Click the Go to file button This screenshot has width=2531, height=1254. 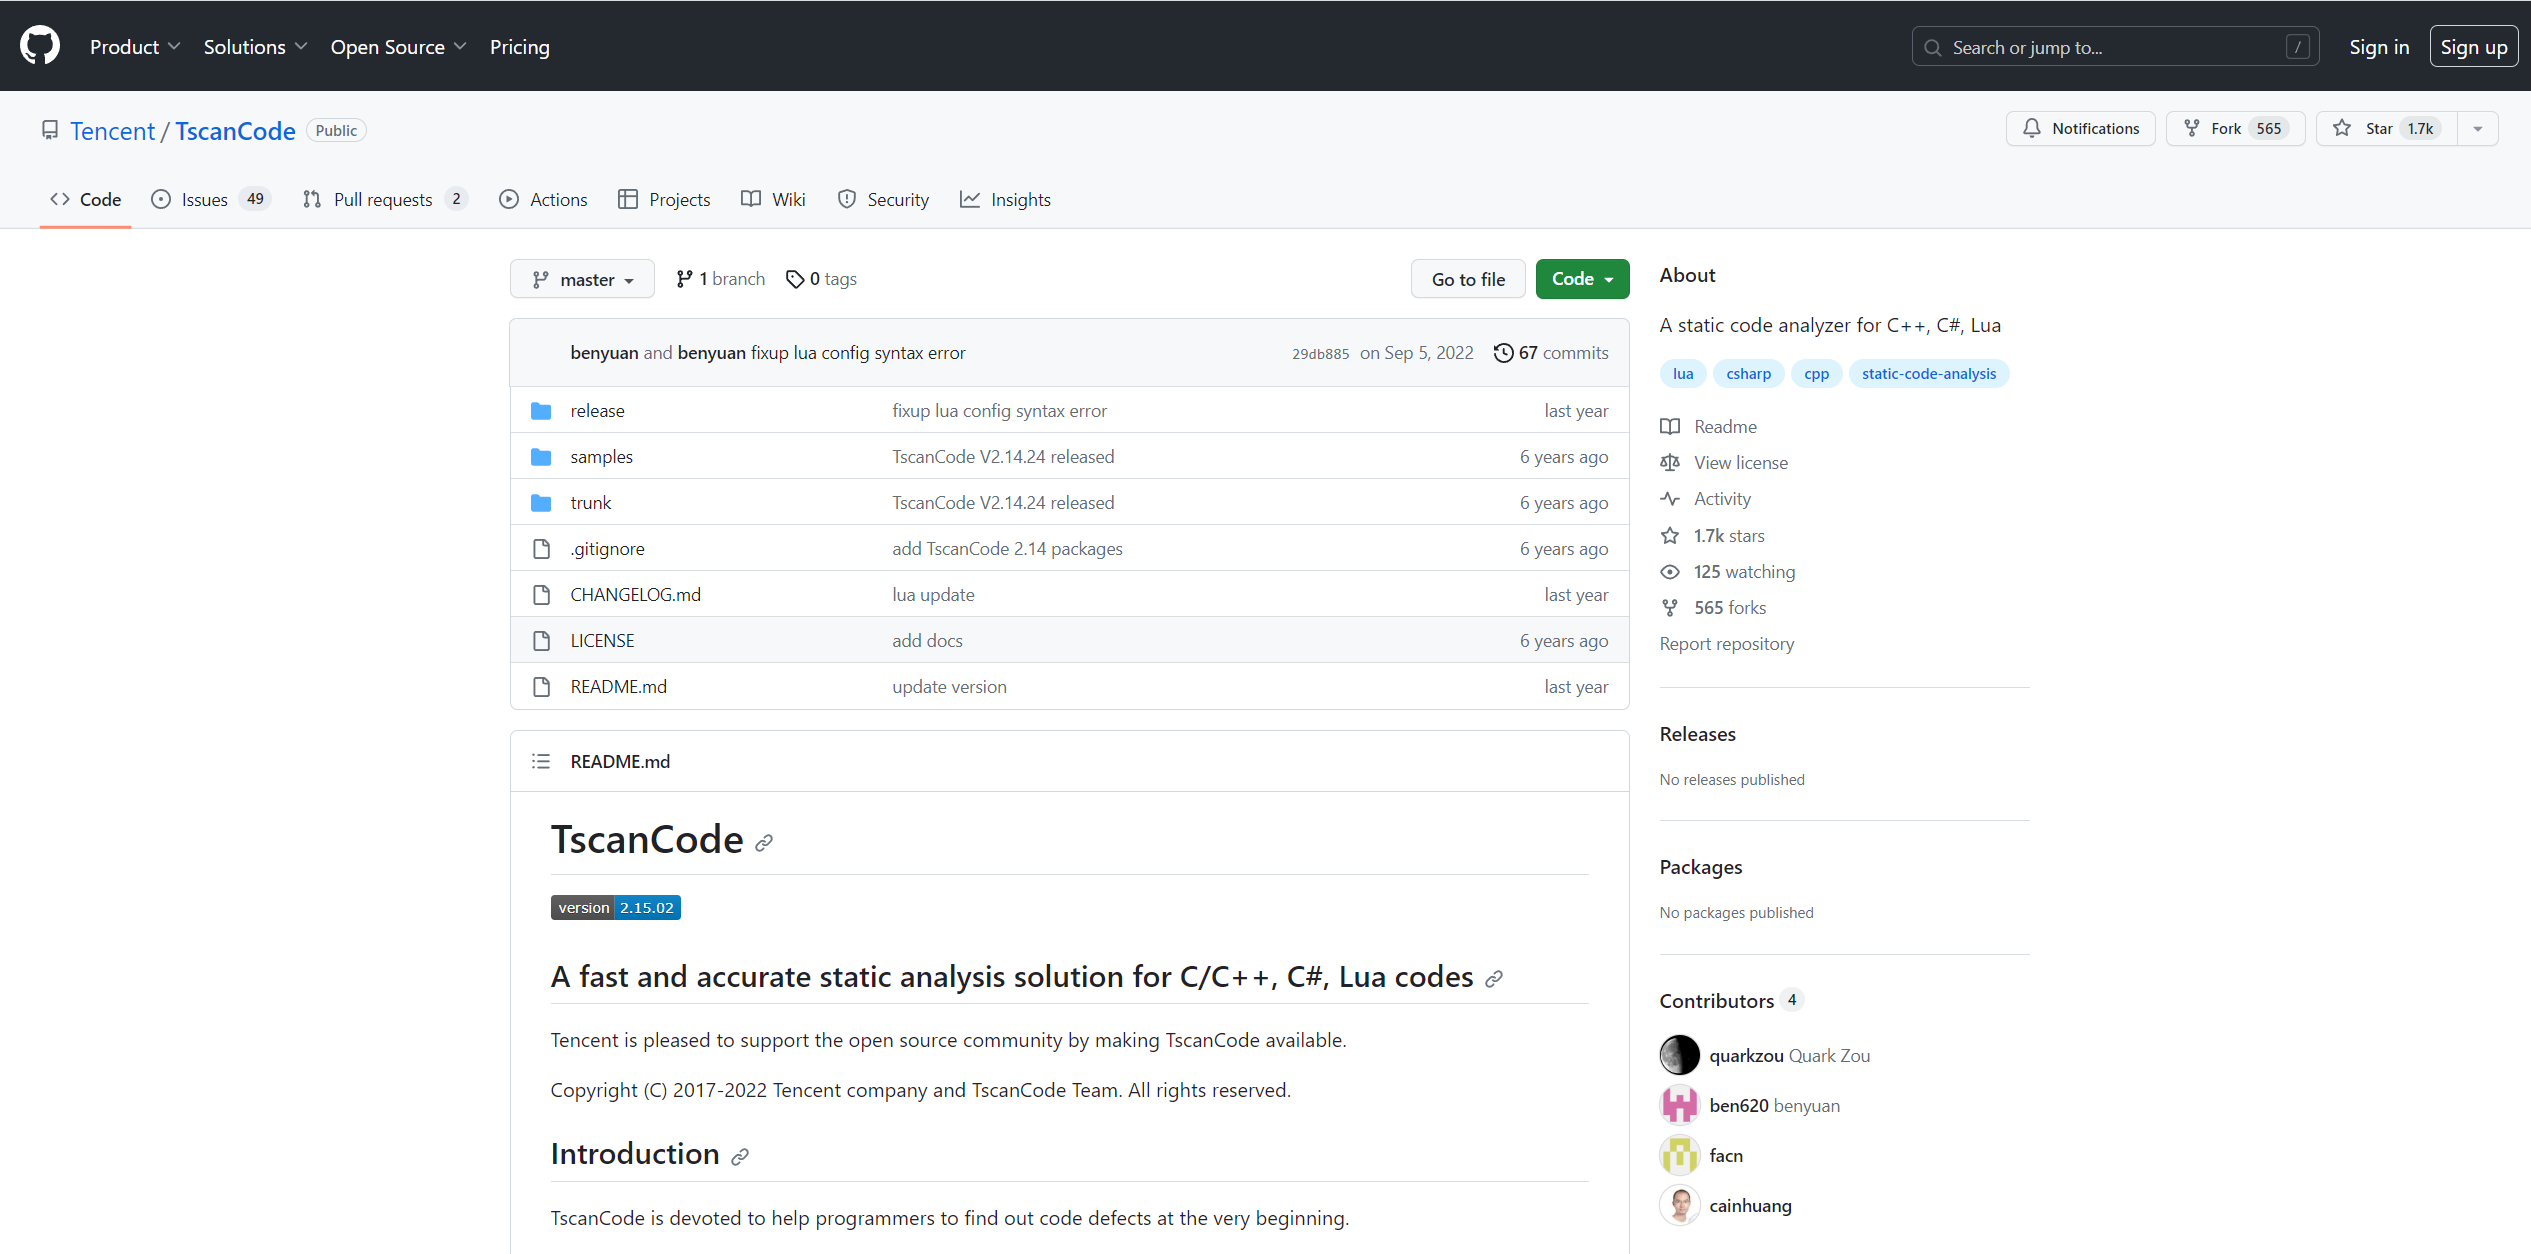[1468, 279]
